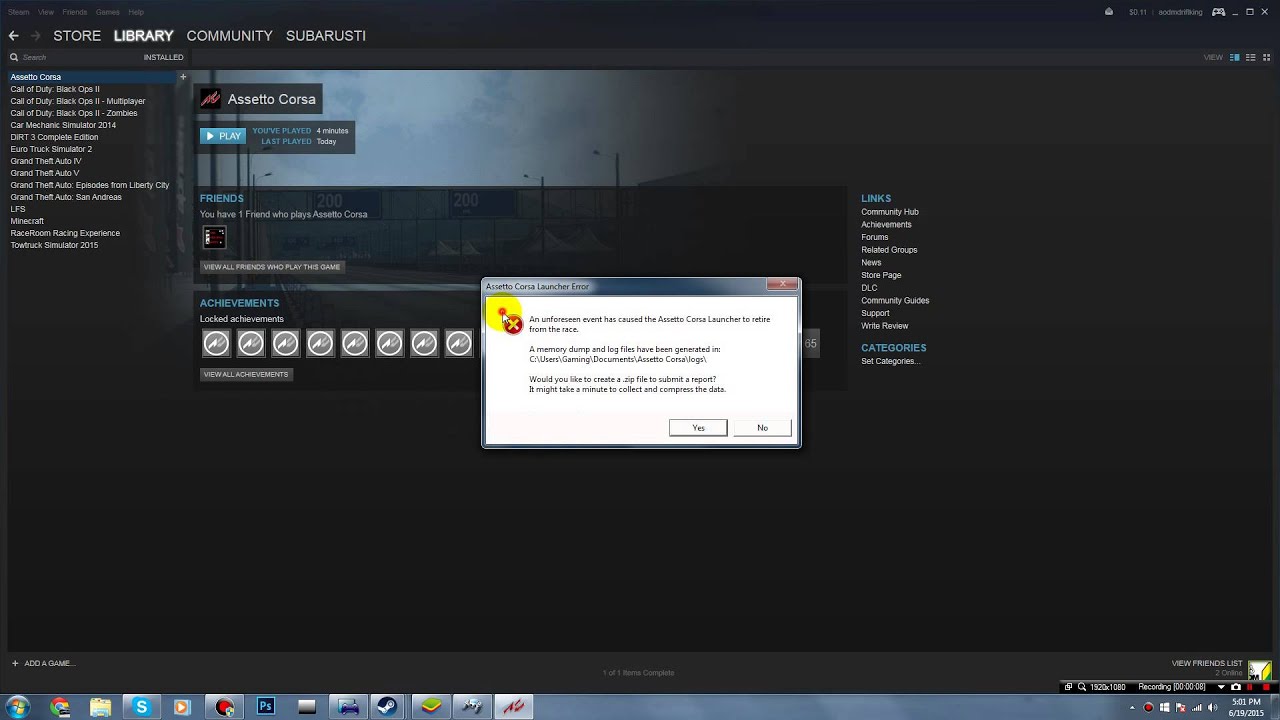
Task: Click the $0.11 wallet balance
Action: pos(1138,12)
